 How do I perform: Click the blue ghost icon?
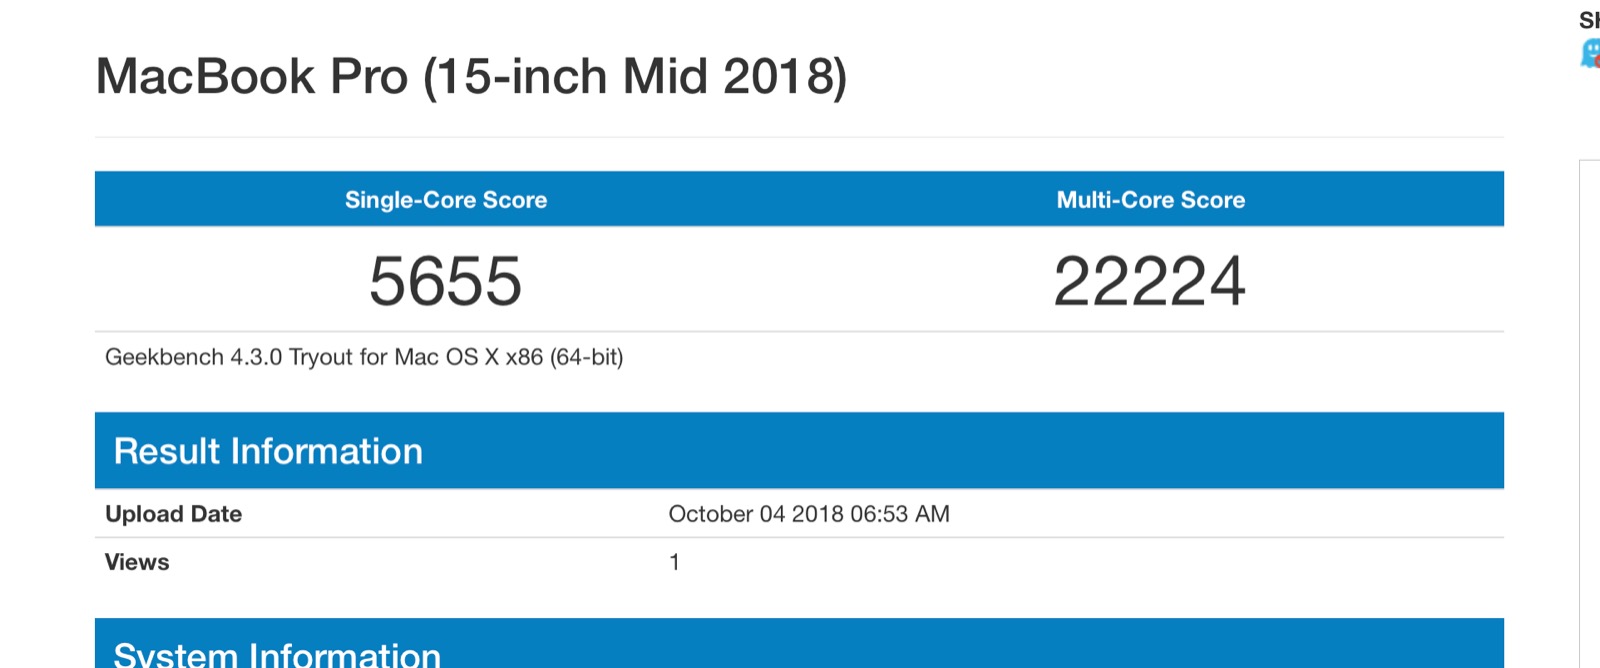pyautogui.click(x=1590, y=53)
